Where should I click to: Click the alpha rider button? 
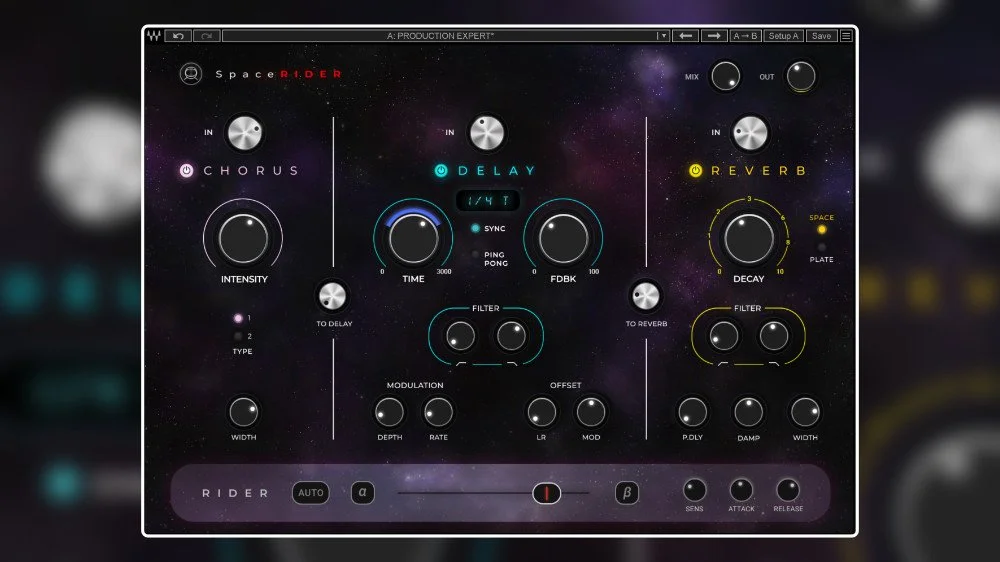click(x=363, y=492)
